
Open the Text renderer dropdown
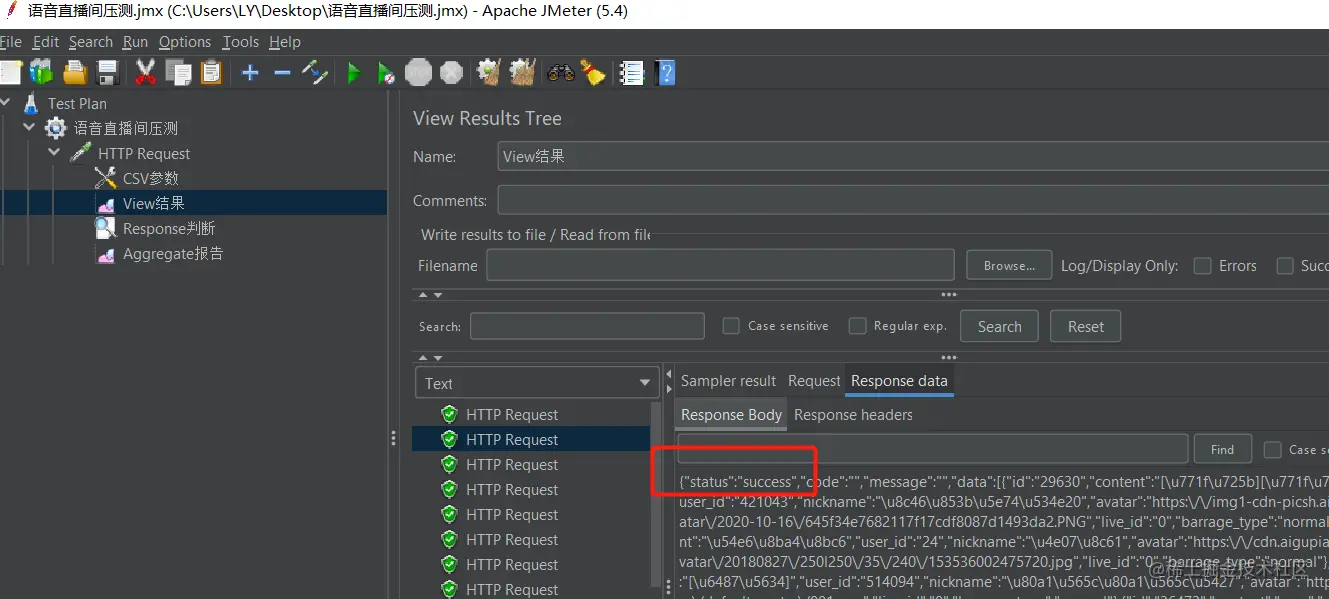(537, 383)
